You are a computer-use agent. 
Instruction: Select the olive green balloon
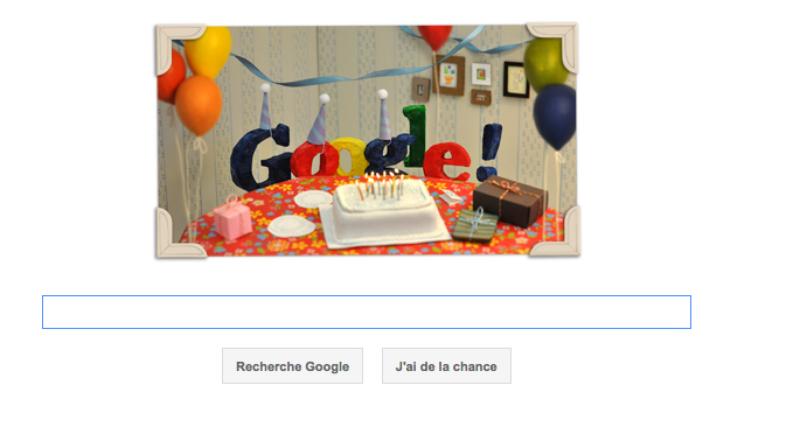[545, 64]
